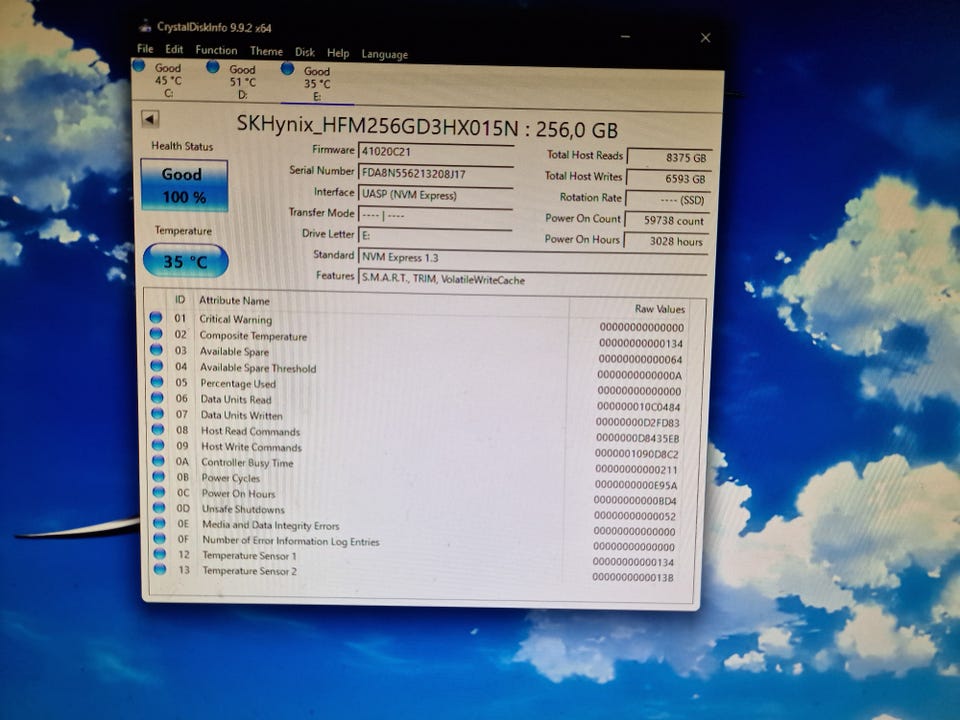Click status circle of Host Write Commands row
The width and height of the screenshot is (960, 720).
pos(159,445)
